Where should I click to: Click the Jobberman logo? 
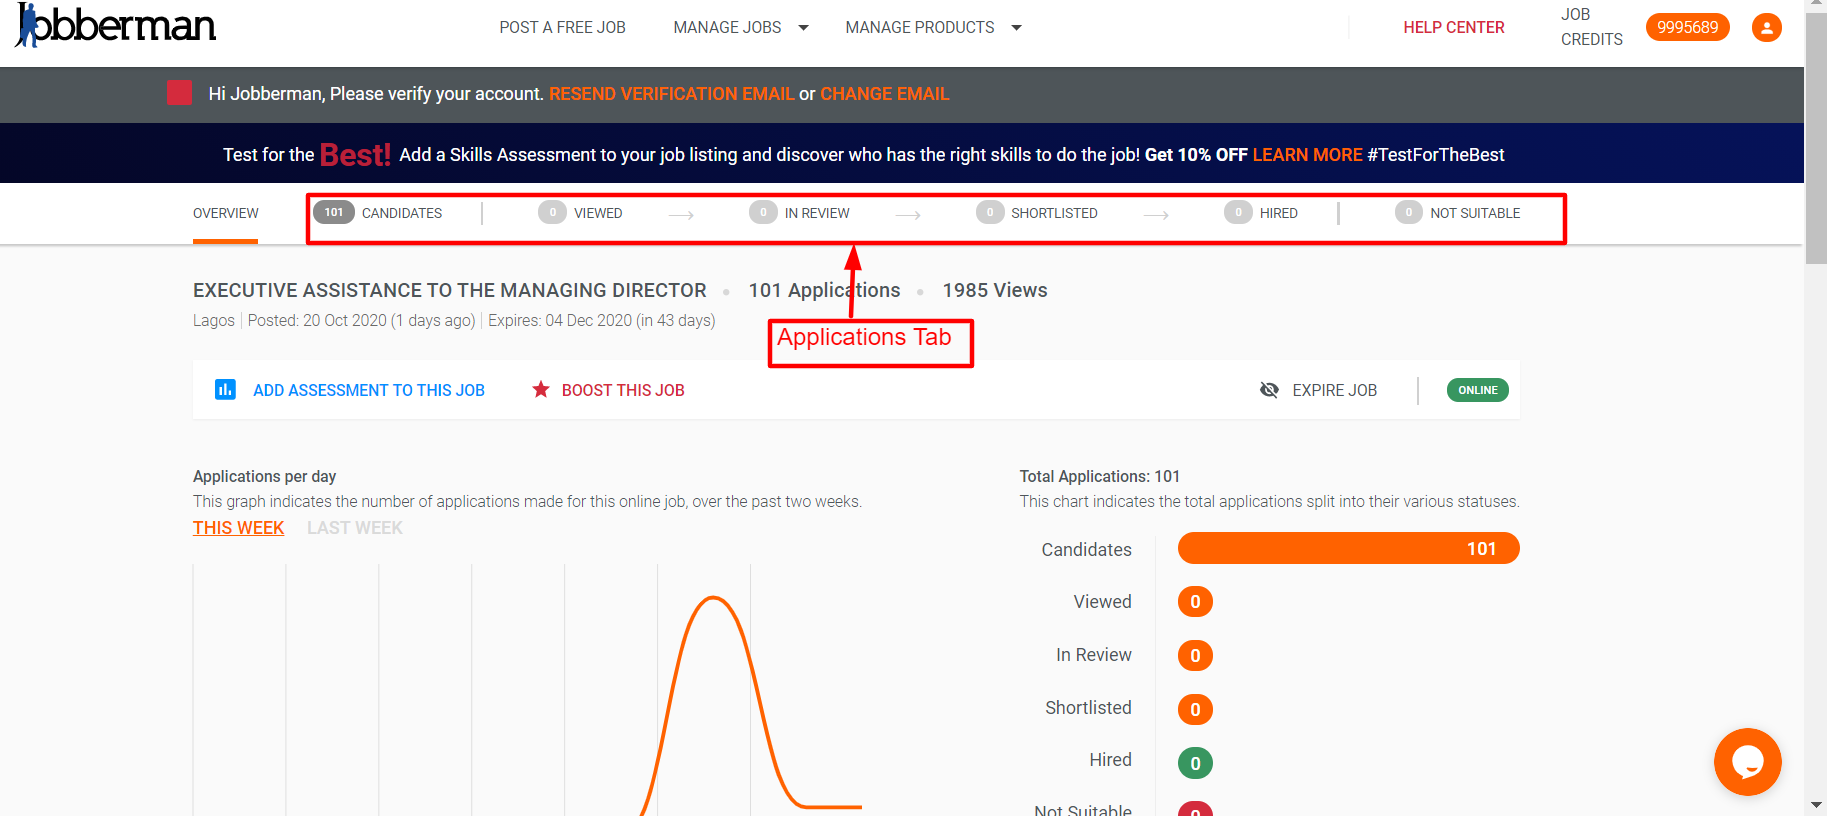pos(115,25)
